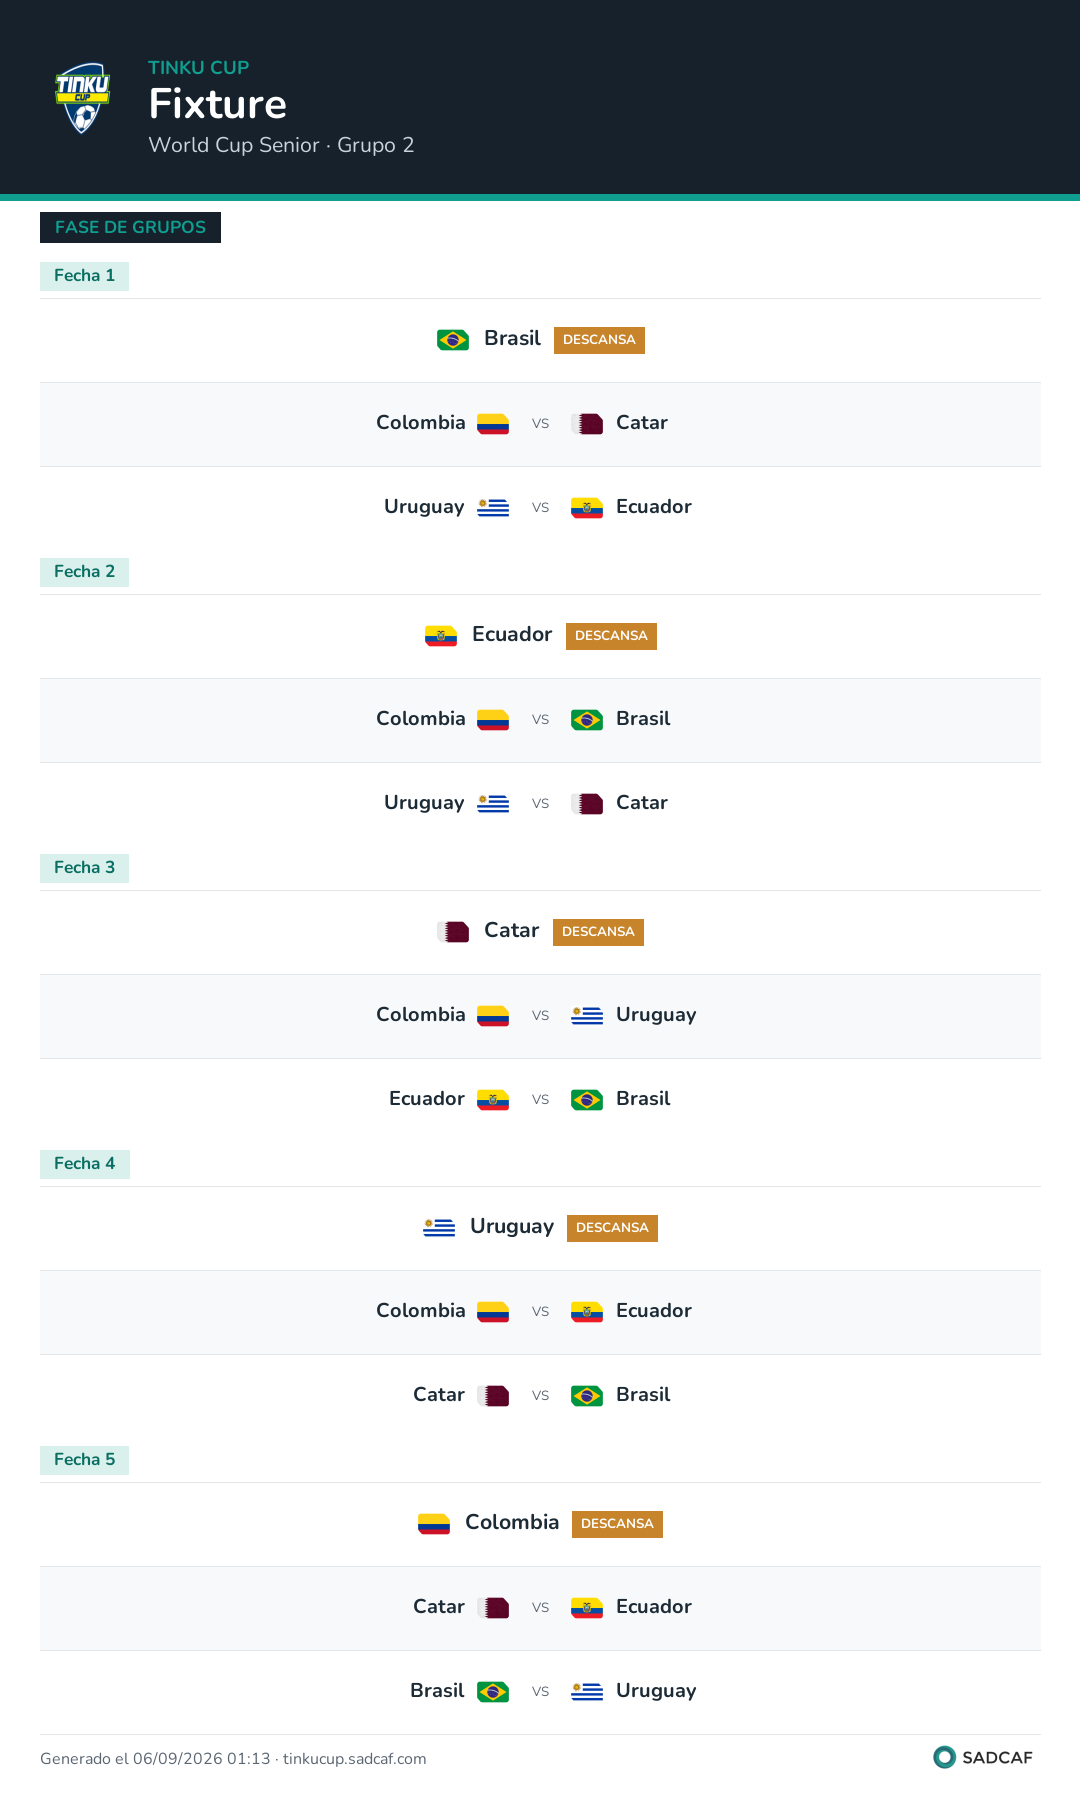Click the TINKU CUP title text
The image size is (1080, 1810).
point(198,68)
